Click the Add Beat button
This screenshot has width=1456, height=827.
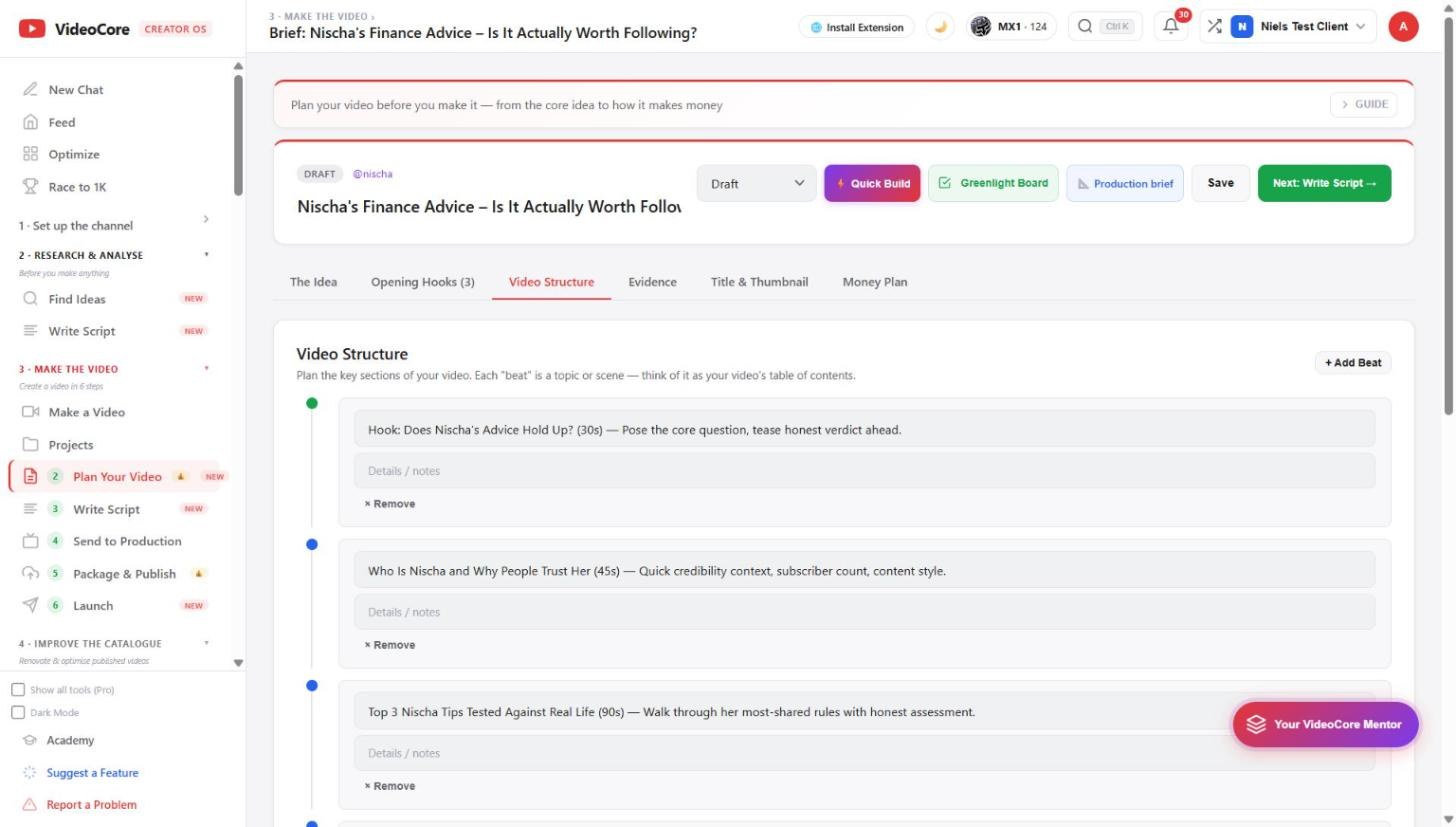coord(1353,363)
